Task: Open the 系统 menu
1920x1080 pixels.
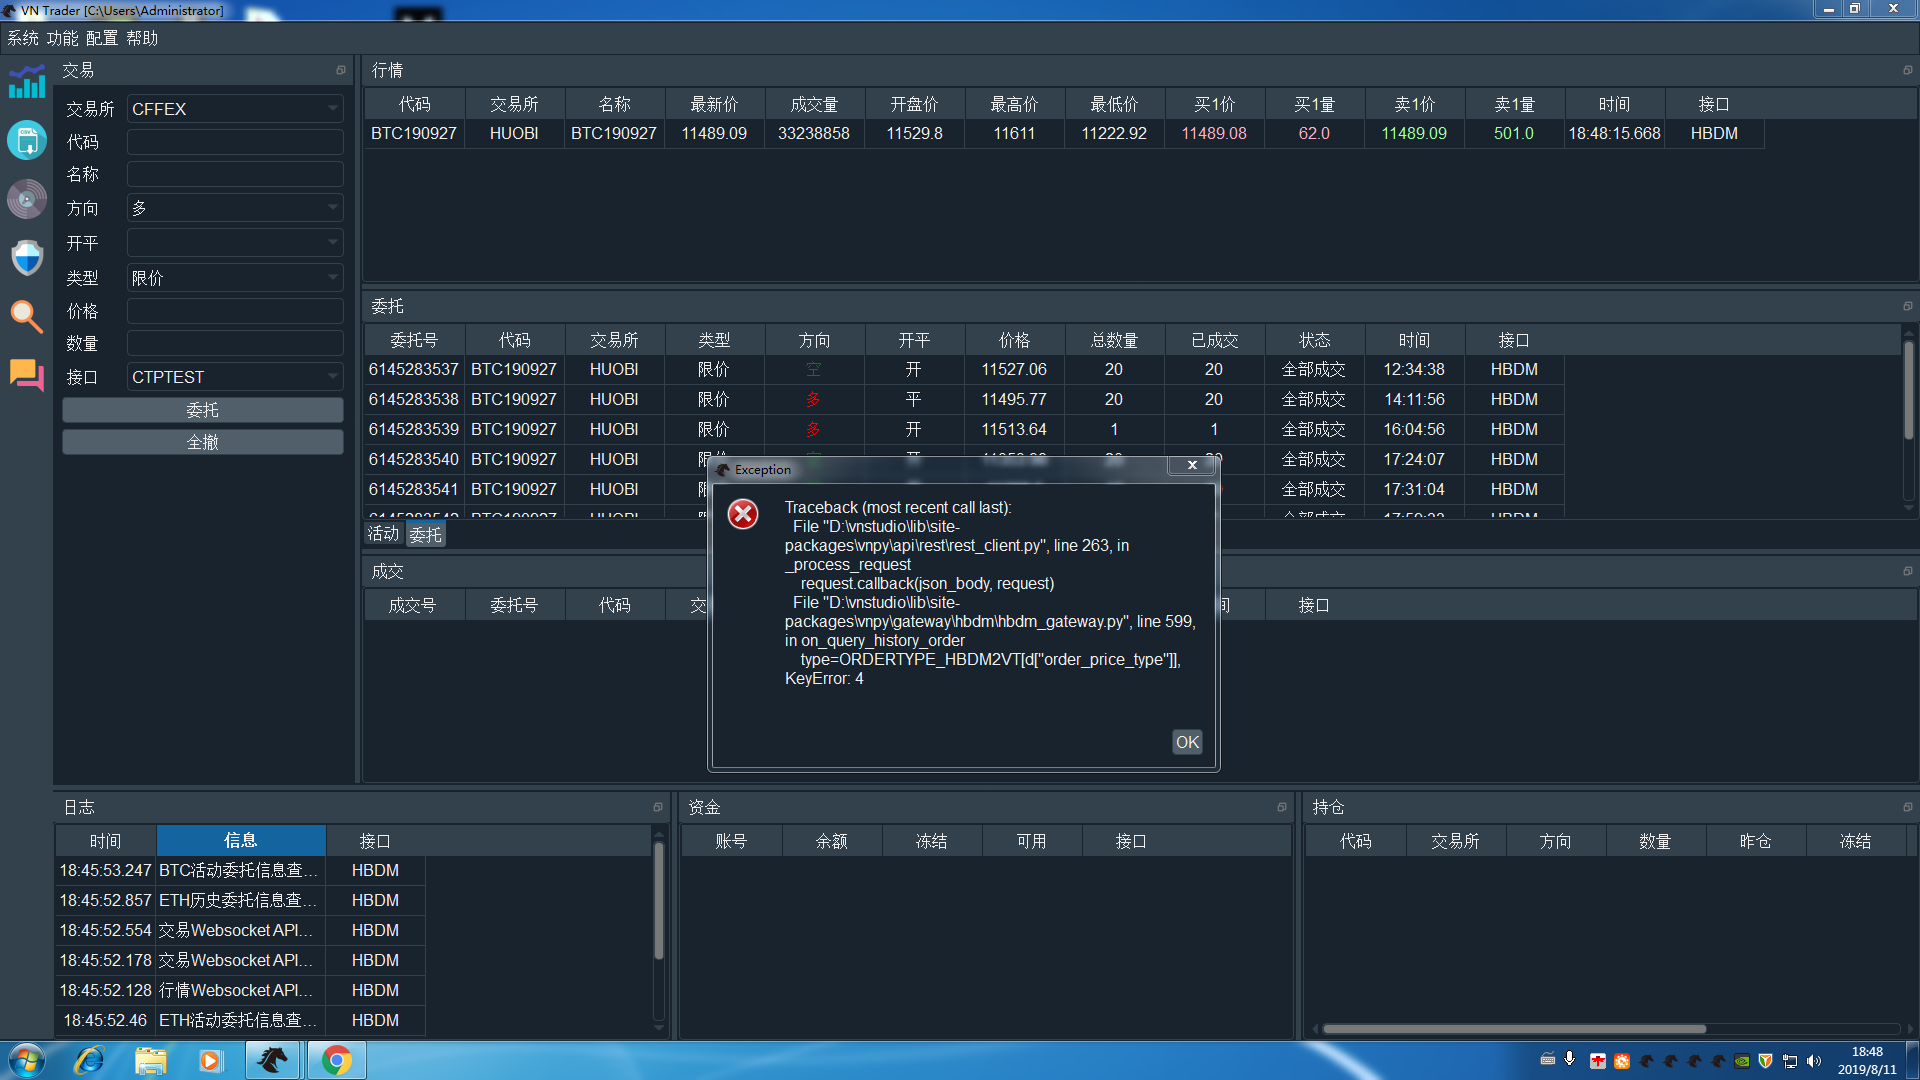Action: (x=21, y=38)
